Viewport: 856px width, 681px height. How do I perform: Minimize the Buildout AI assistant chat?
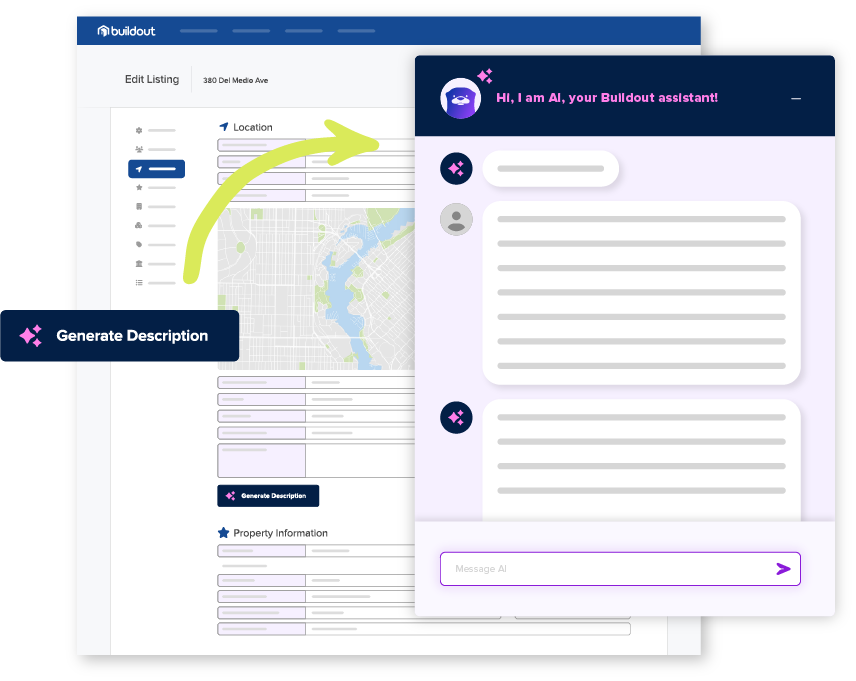796,99
